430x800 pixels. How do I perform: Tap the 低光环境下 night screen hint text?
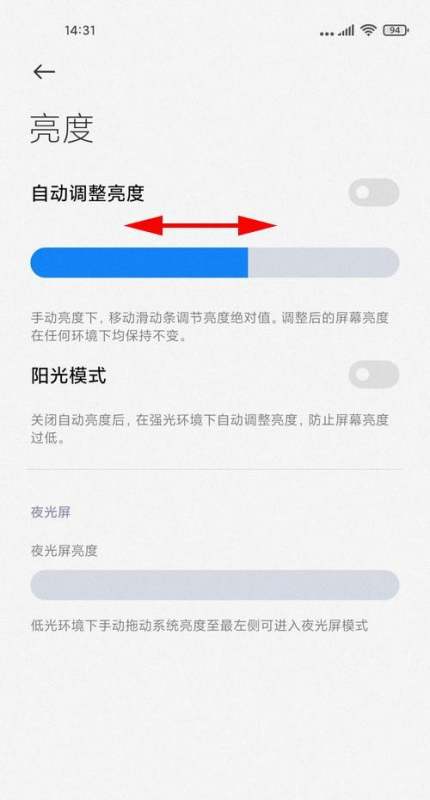pos(199,625)
